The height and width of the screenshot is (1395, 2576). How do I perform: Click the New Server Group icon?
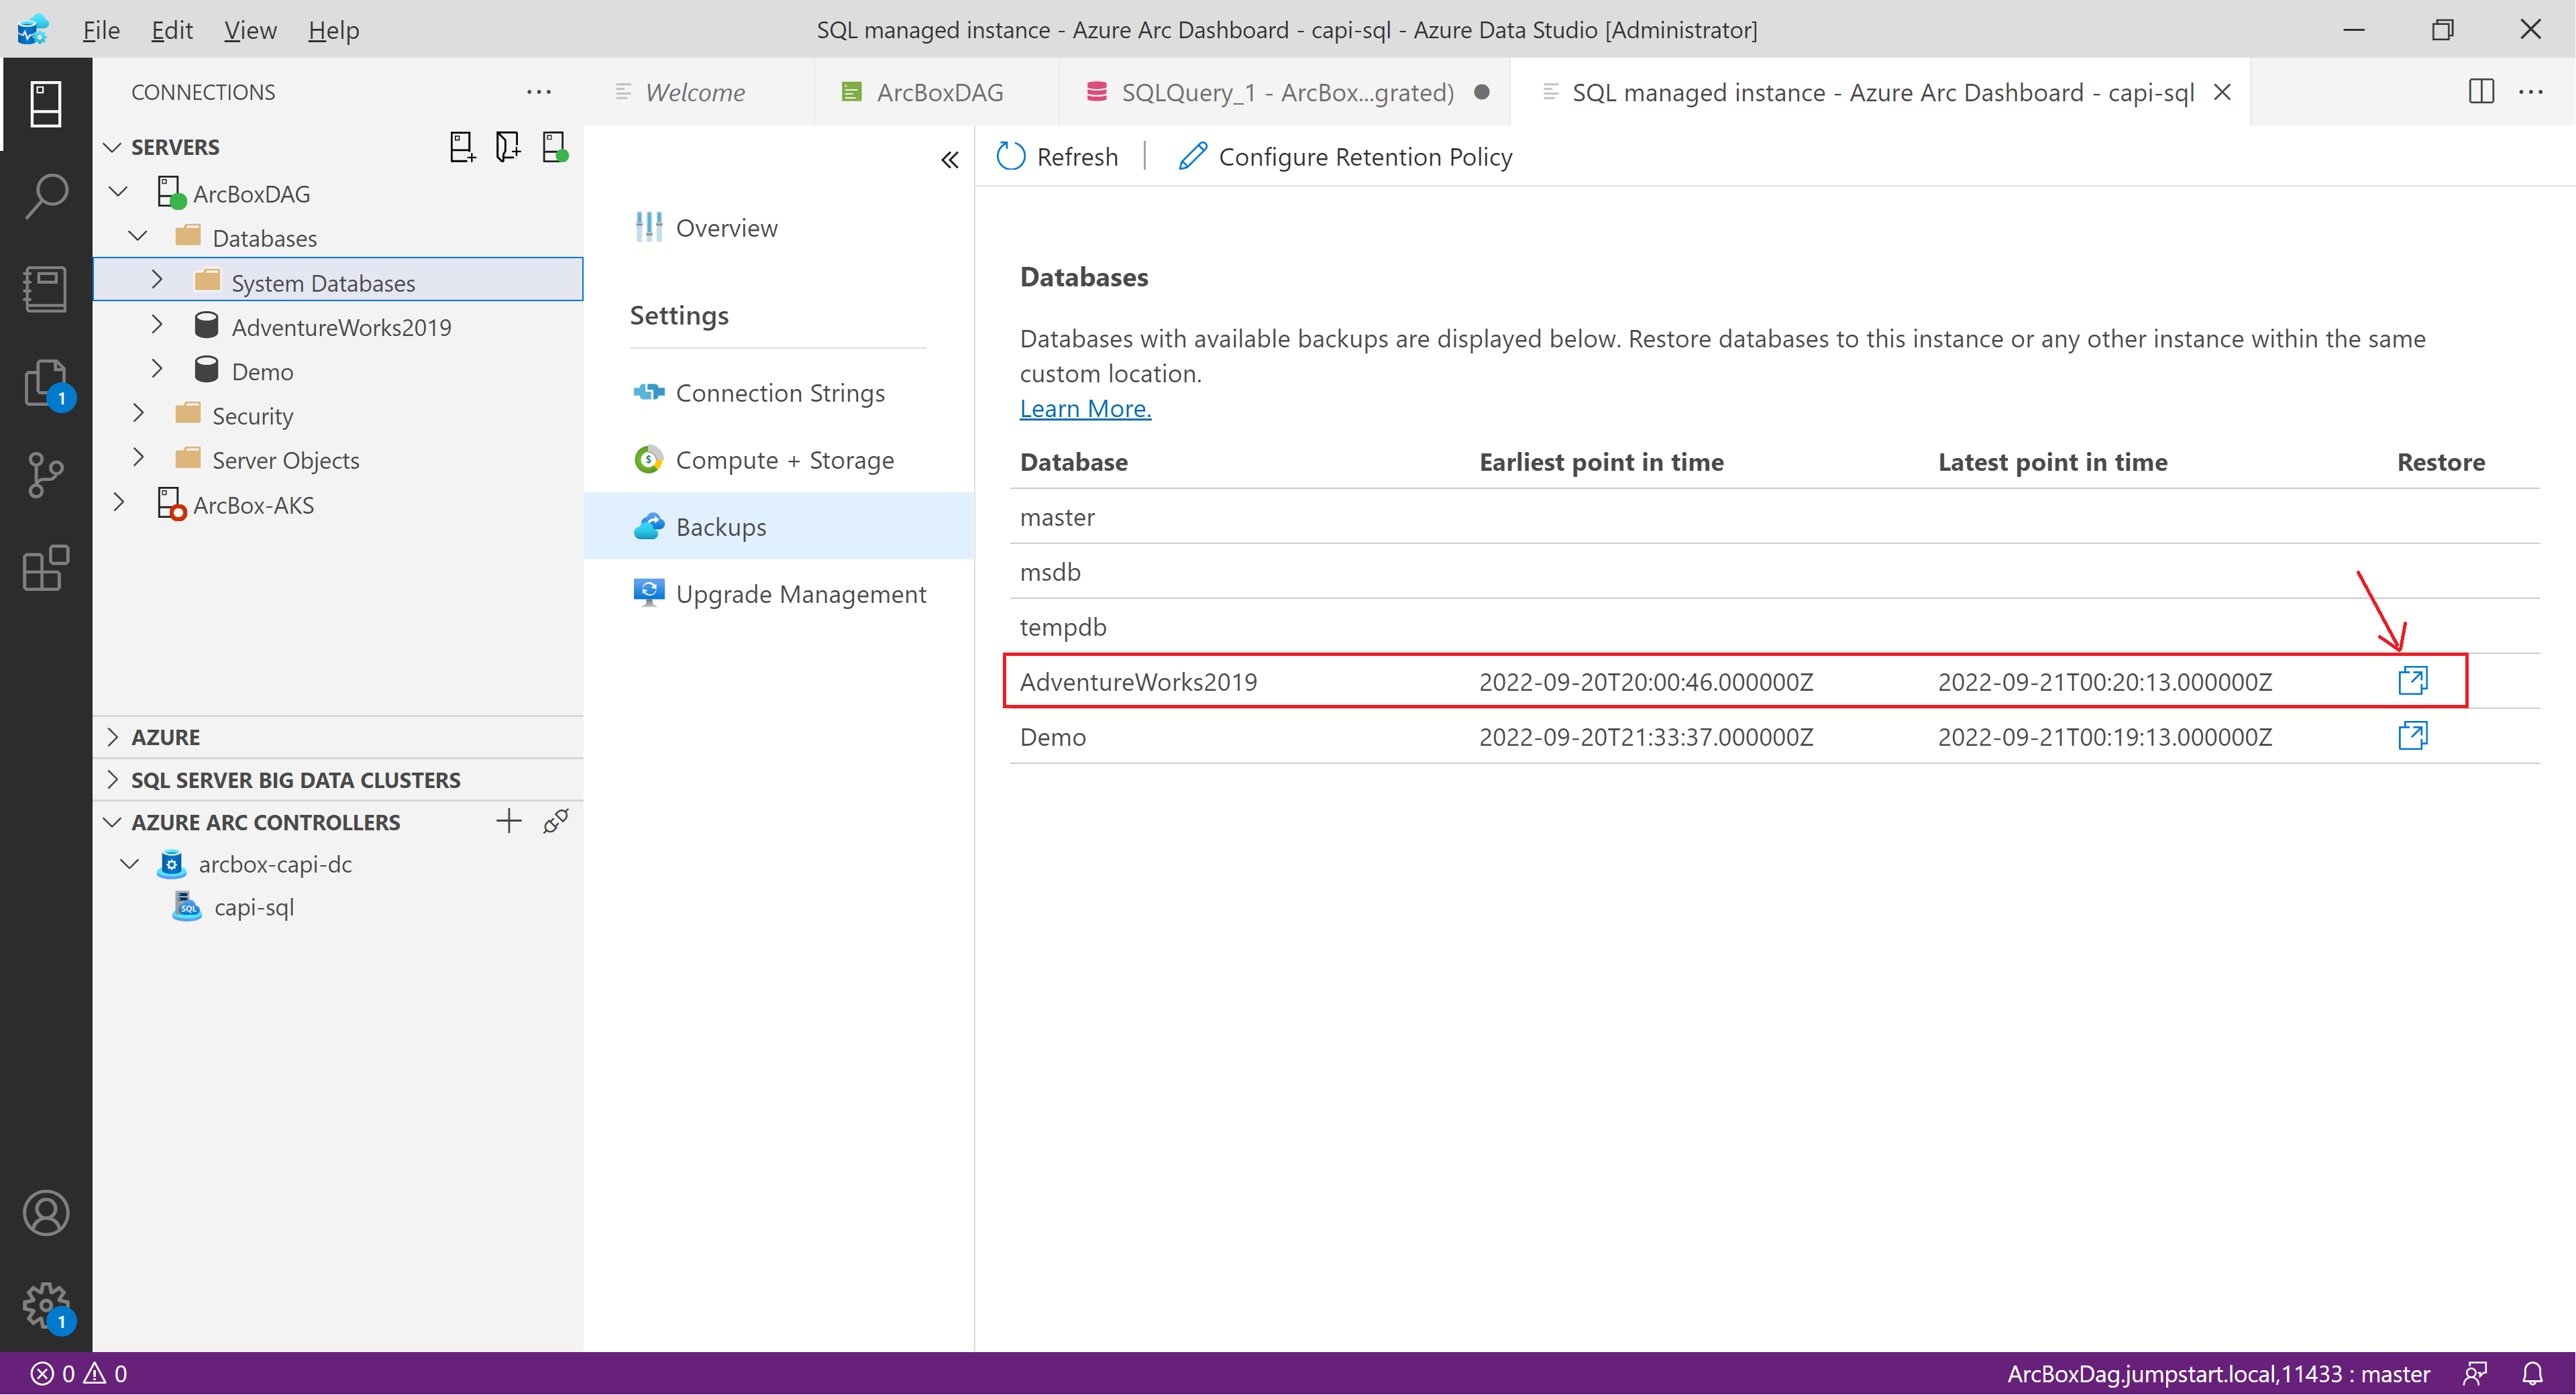(508, 147)
